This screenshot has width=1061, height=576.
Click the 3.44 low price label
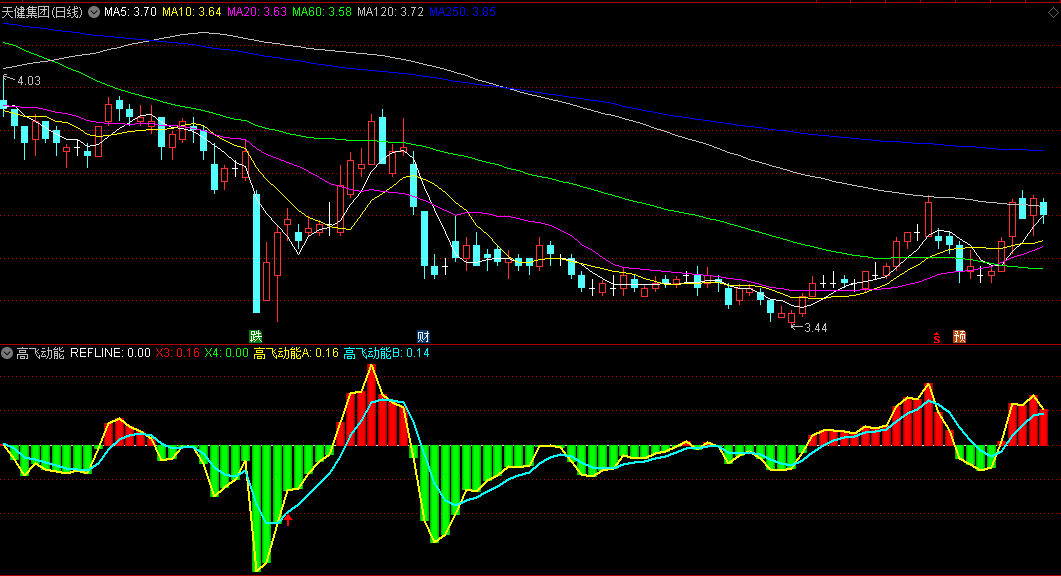(x=815, y=328)
